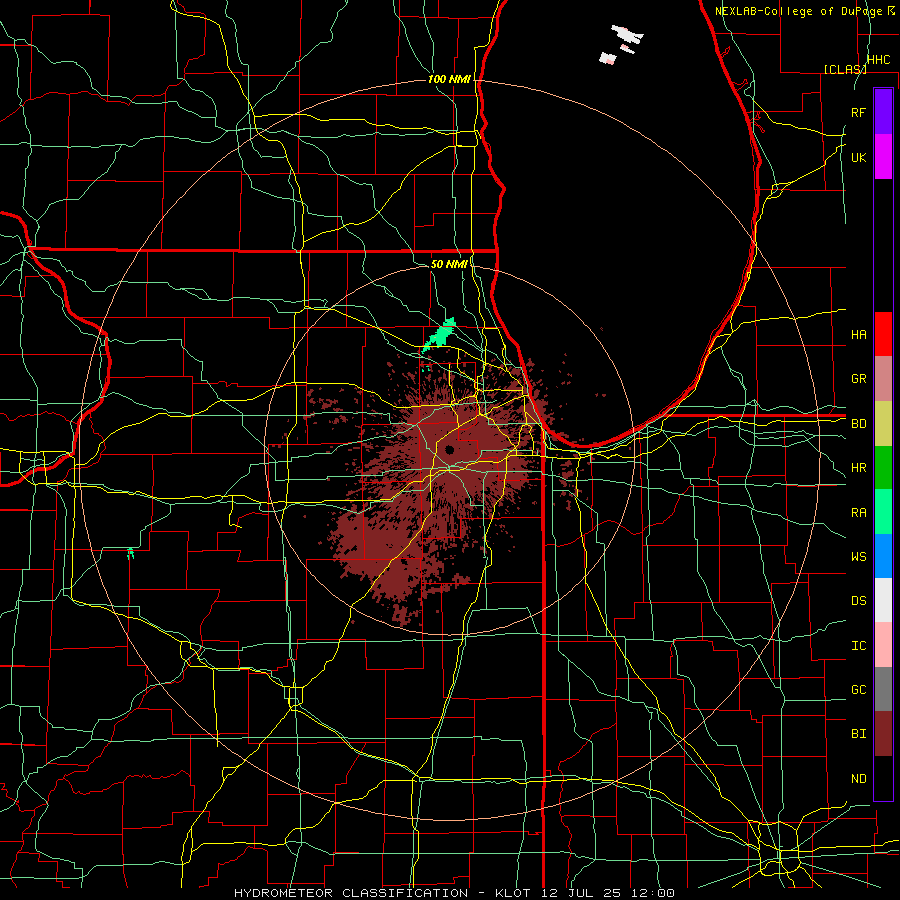Click the blue WS legend swatch
The height and width of the screenshot is (900, 900).
pyautogui.click(x=883, y=556)
